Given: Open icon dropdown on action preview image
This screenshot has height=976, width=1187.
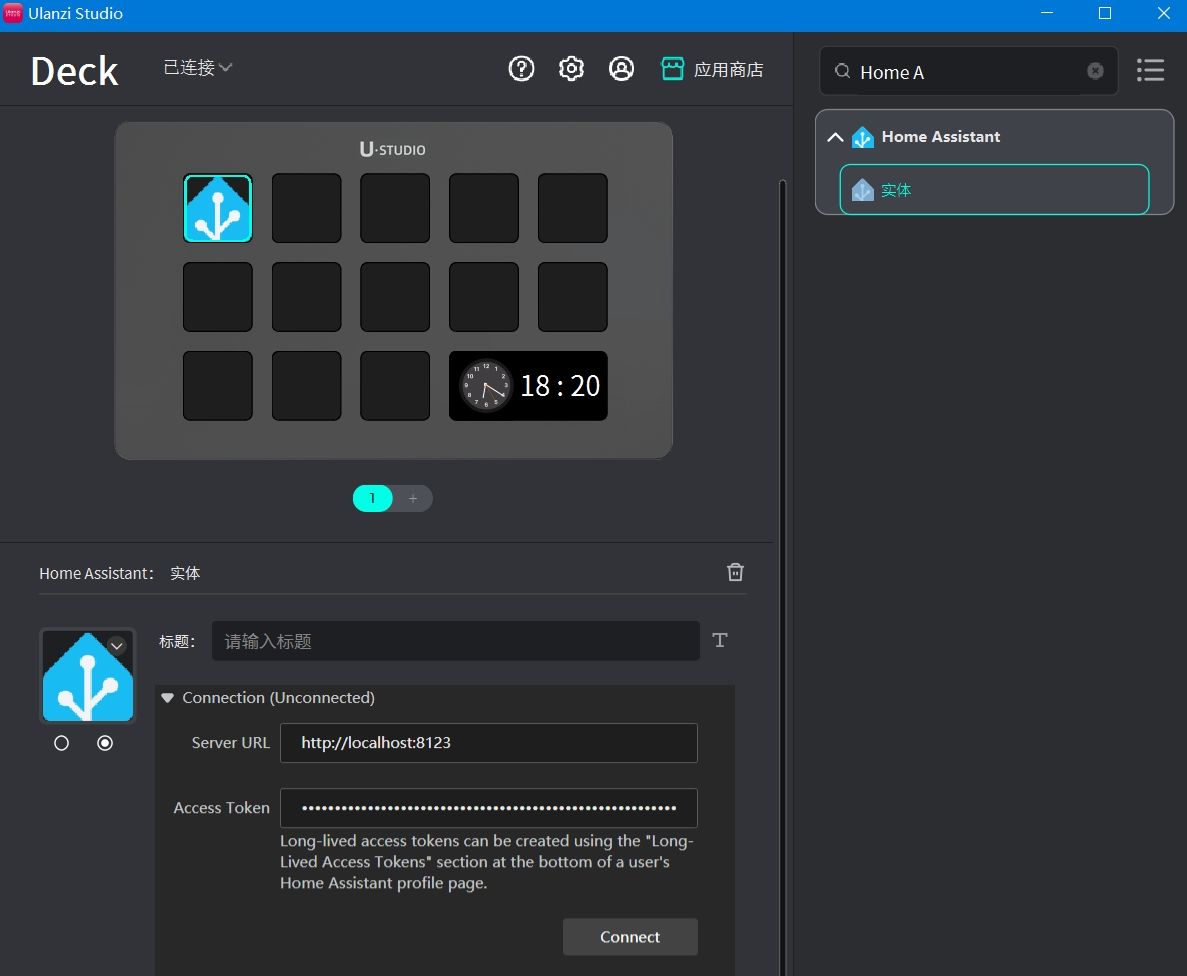Looking at the screenshot, I should click(x=117, y=646).
